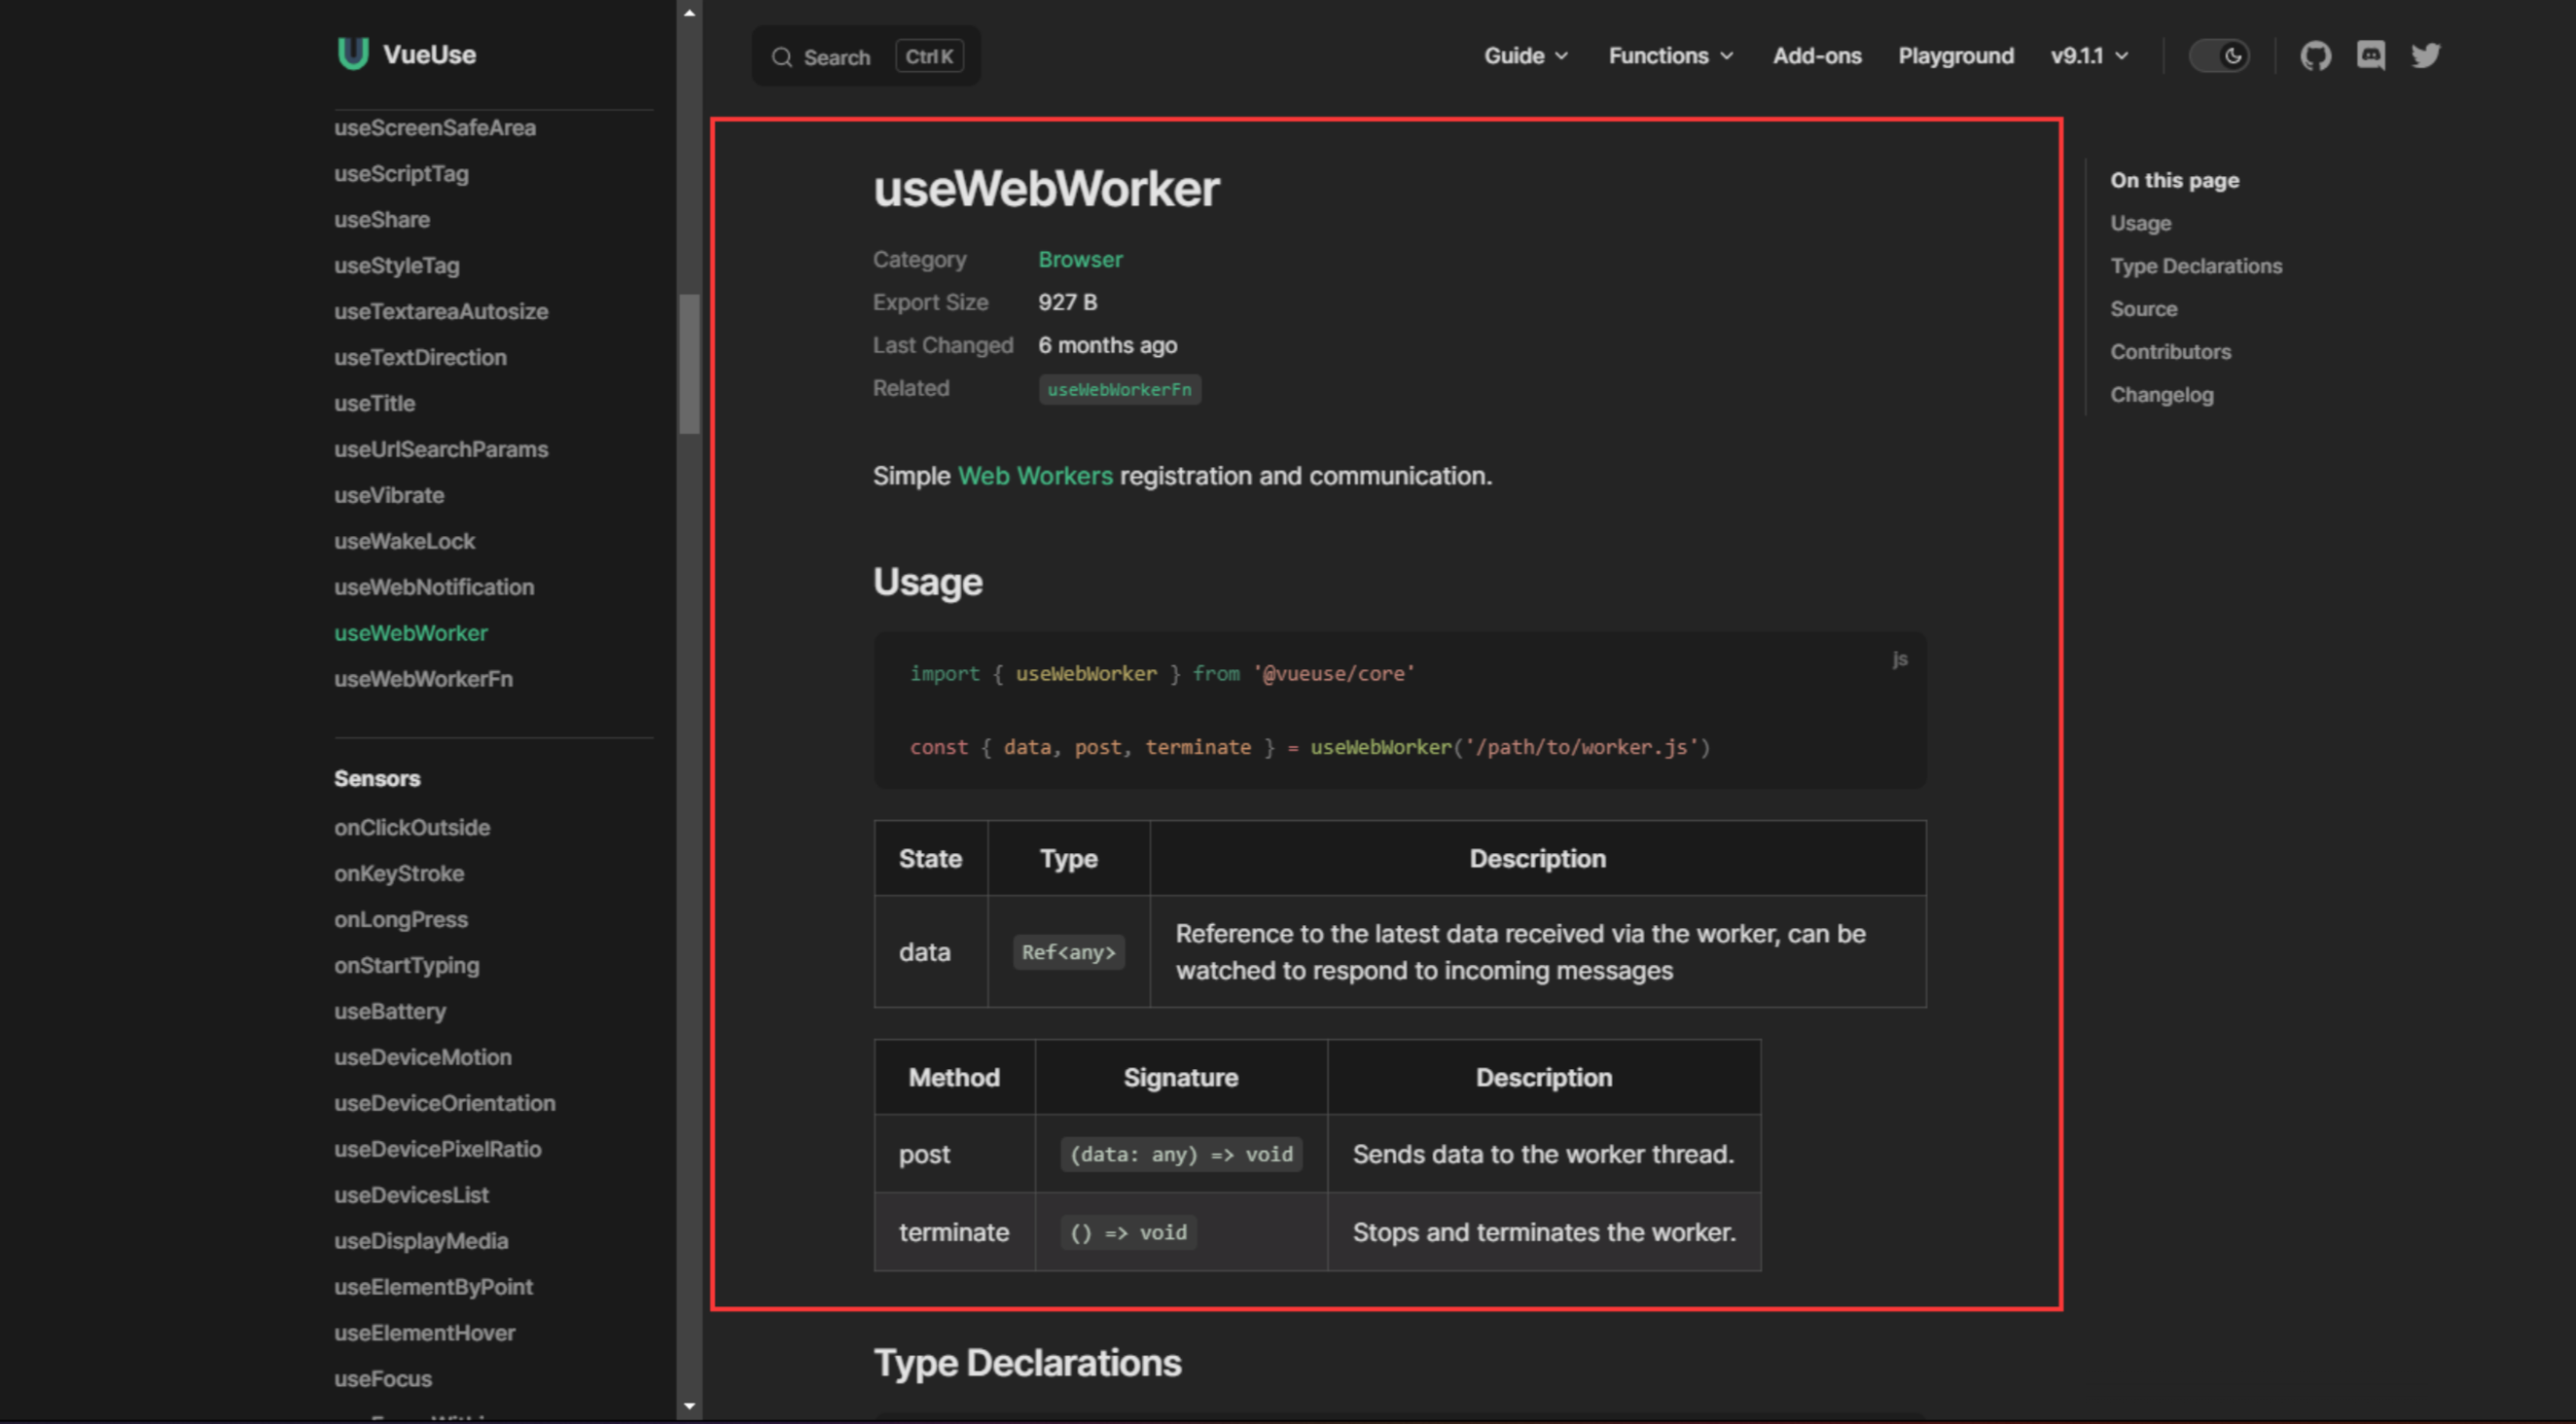Open useScriptTag in sidebar
2576x1424 pixels.
click(x=401, y=174)
